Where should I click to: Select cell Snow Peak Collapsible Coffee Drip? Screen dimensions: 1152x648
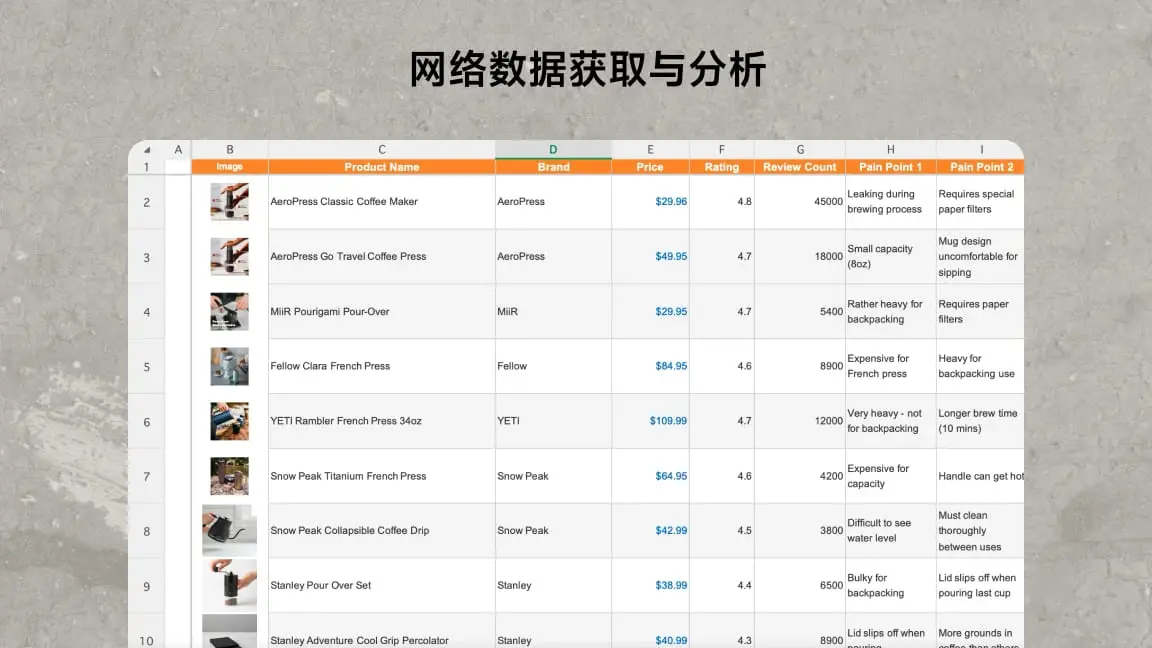(381, 530)
